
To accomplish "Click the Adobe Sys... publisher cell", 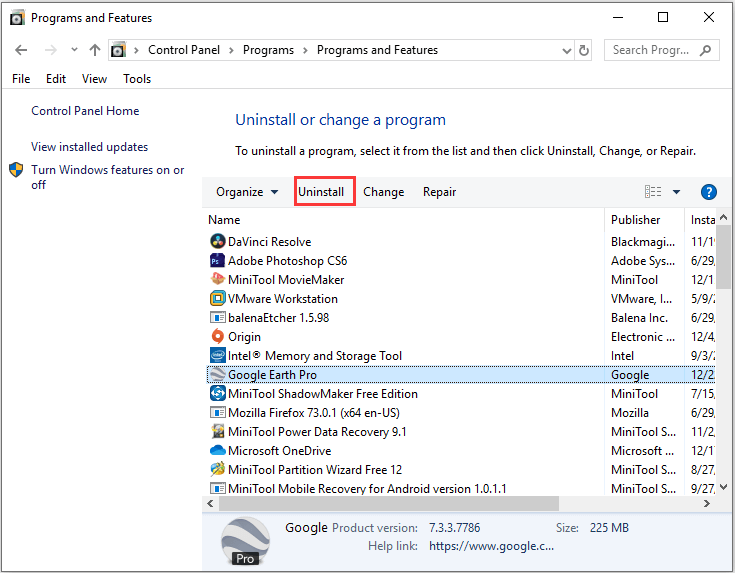I will click(x=643, y=261).
